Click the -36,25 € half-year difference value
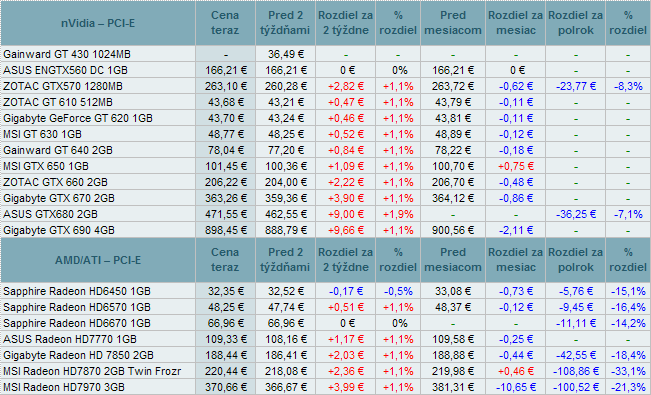 [575, 214]
